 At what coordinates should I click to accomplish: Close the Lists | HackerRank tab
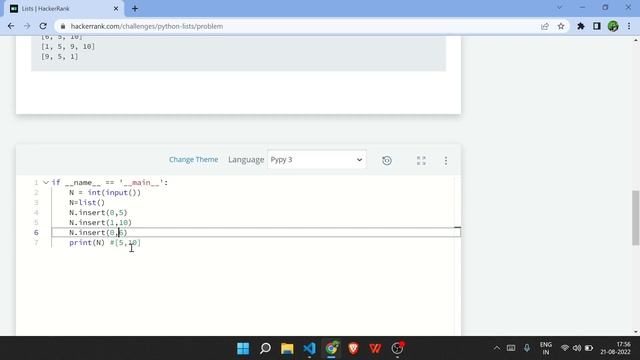click(116, 9)
